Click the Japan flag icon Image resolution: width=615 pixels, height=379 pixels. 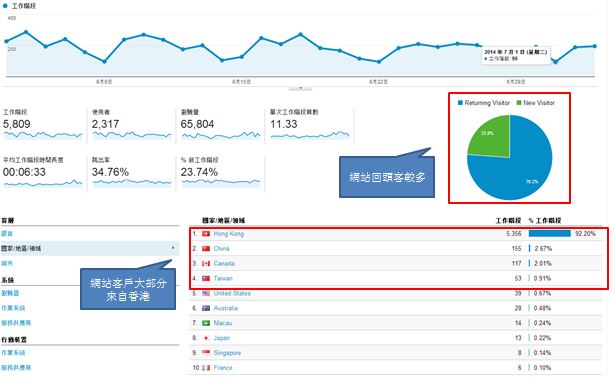coord(206,338)
